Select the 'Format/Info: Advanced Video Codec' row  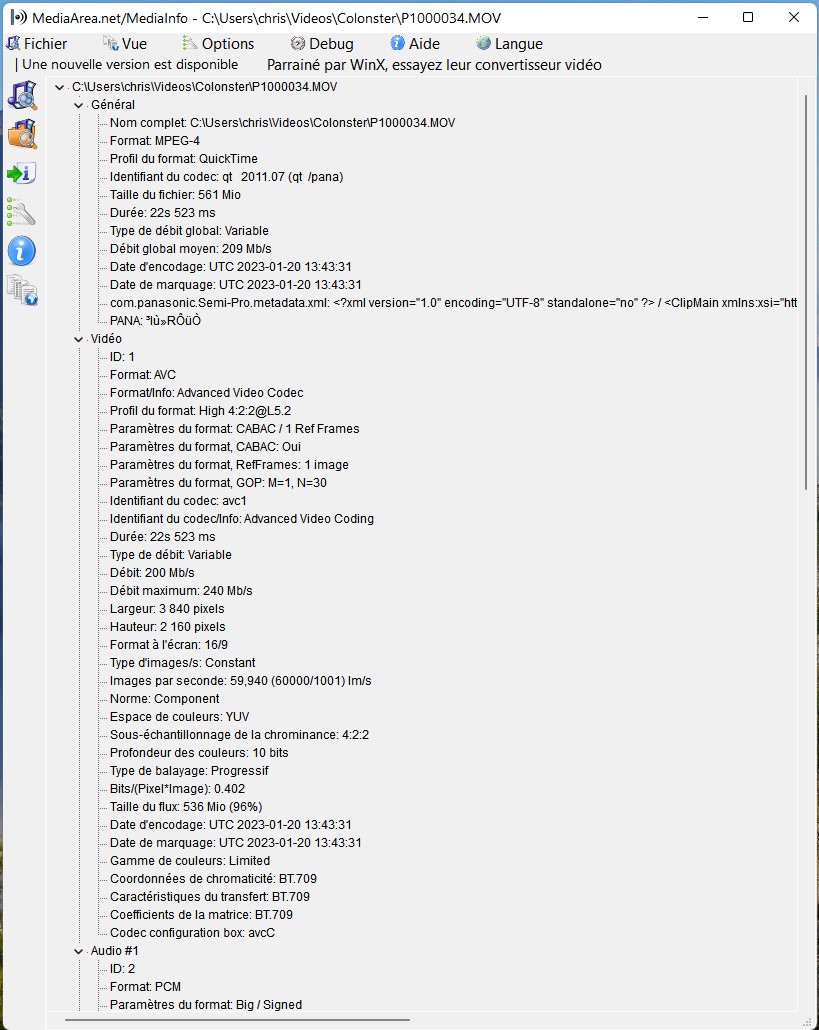click(x=207, y=393)
